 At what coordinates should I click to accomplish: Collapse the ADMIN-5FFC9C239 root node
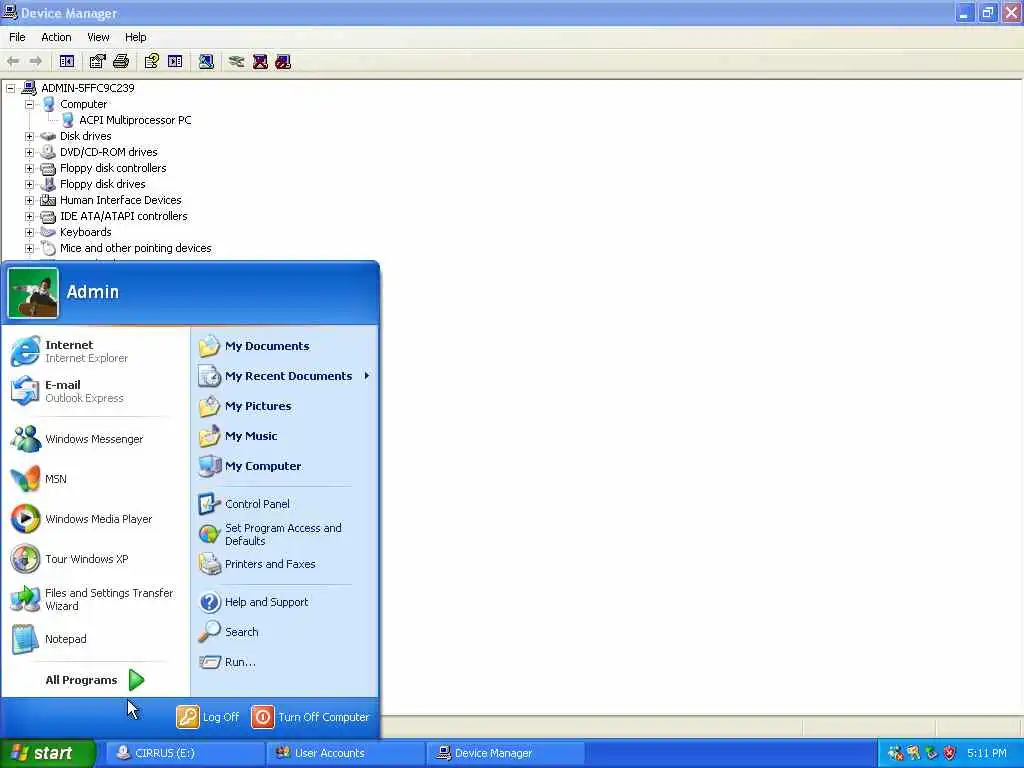[x=10, y=88]
